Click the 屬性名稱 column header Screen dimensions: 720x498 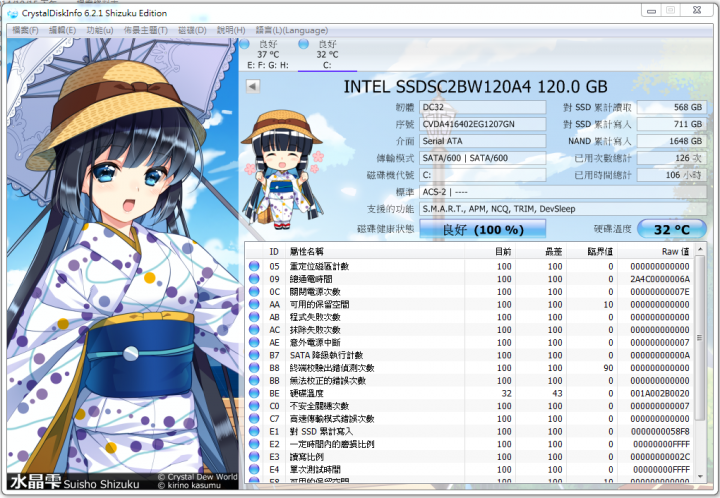point(375,252)
